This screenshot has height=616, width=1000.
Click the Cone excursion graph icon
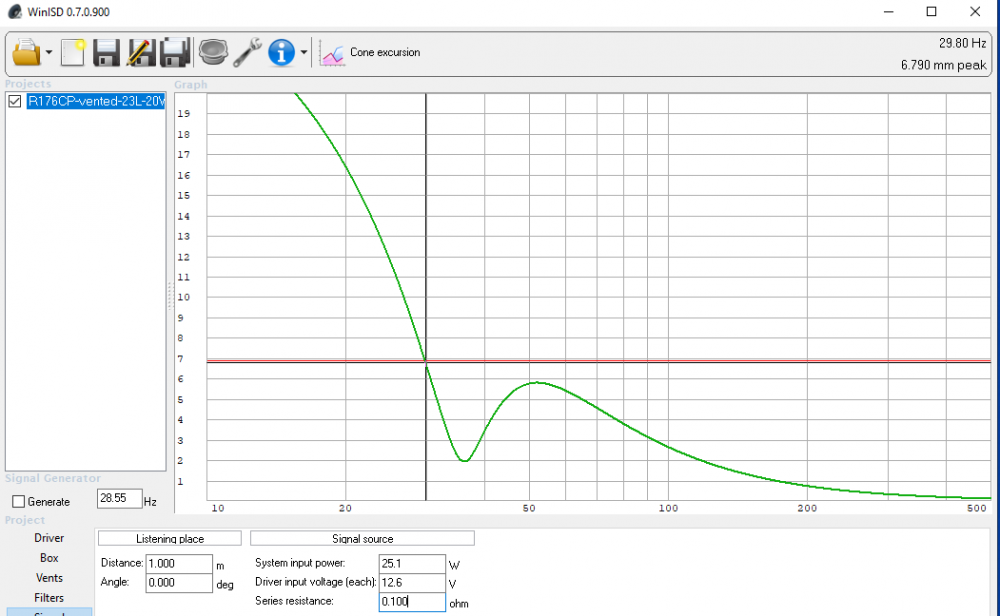pyautogui.click(x=332, y=53)
